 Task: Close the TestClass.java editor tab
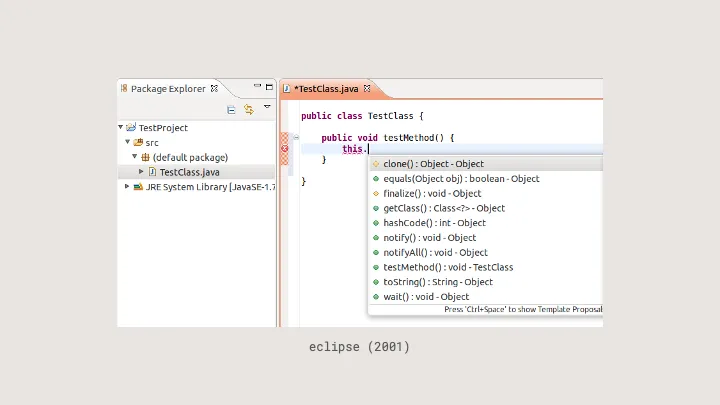(367, 88)
